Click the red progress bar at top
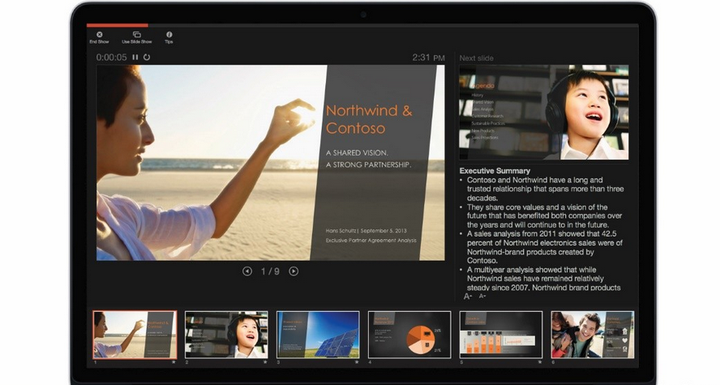The image size is (720, 385). [117, 25]
